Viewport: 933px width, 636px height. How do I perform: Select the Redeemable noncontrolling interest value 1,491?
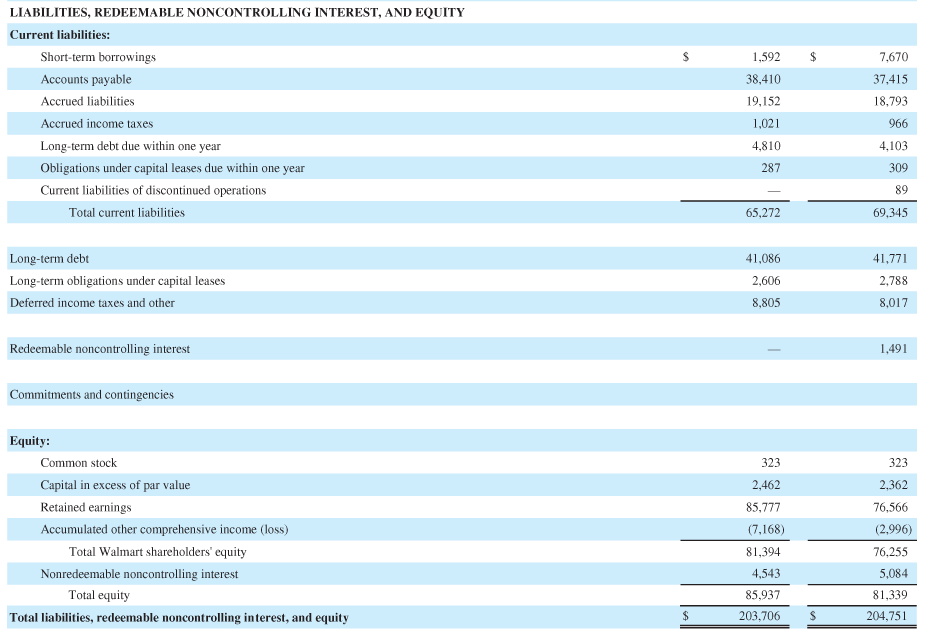892,349
